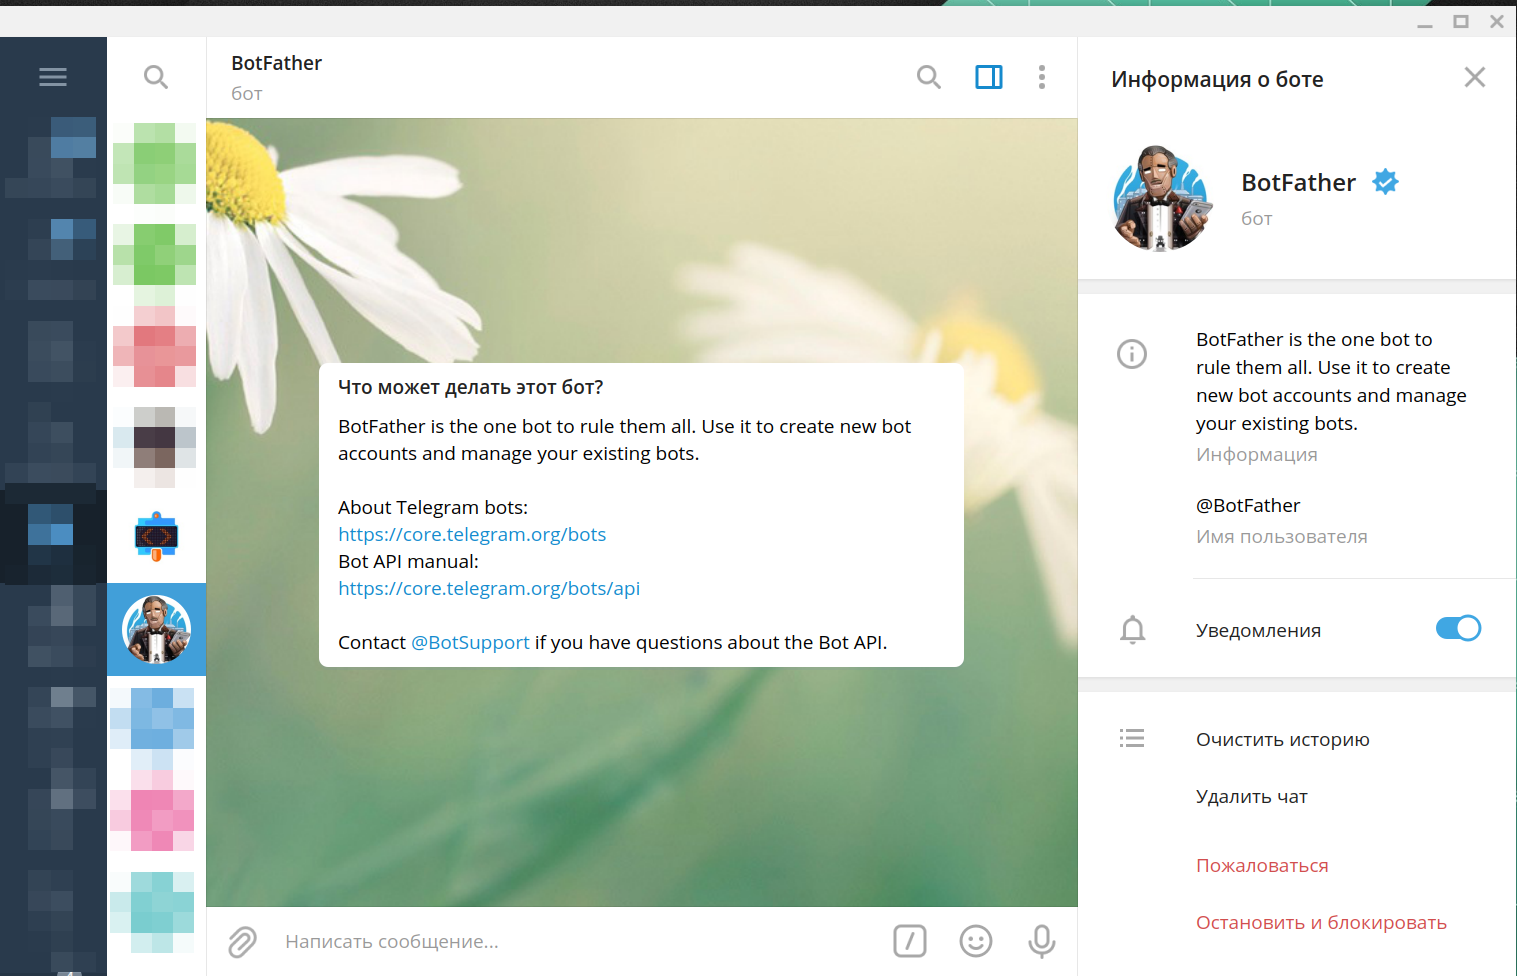This screenshot has height=976, width=1517.
Task: Focus the Написать сообщение input field
Action: [580, 942]
